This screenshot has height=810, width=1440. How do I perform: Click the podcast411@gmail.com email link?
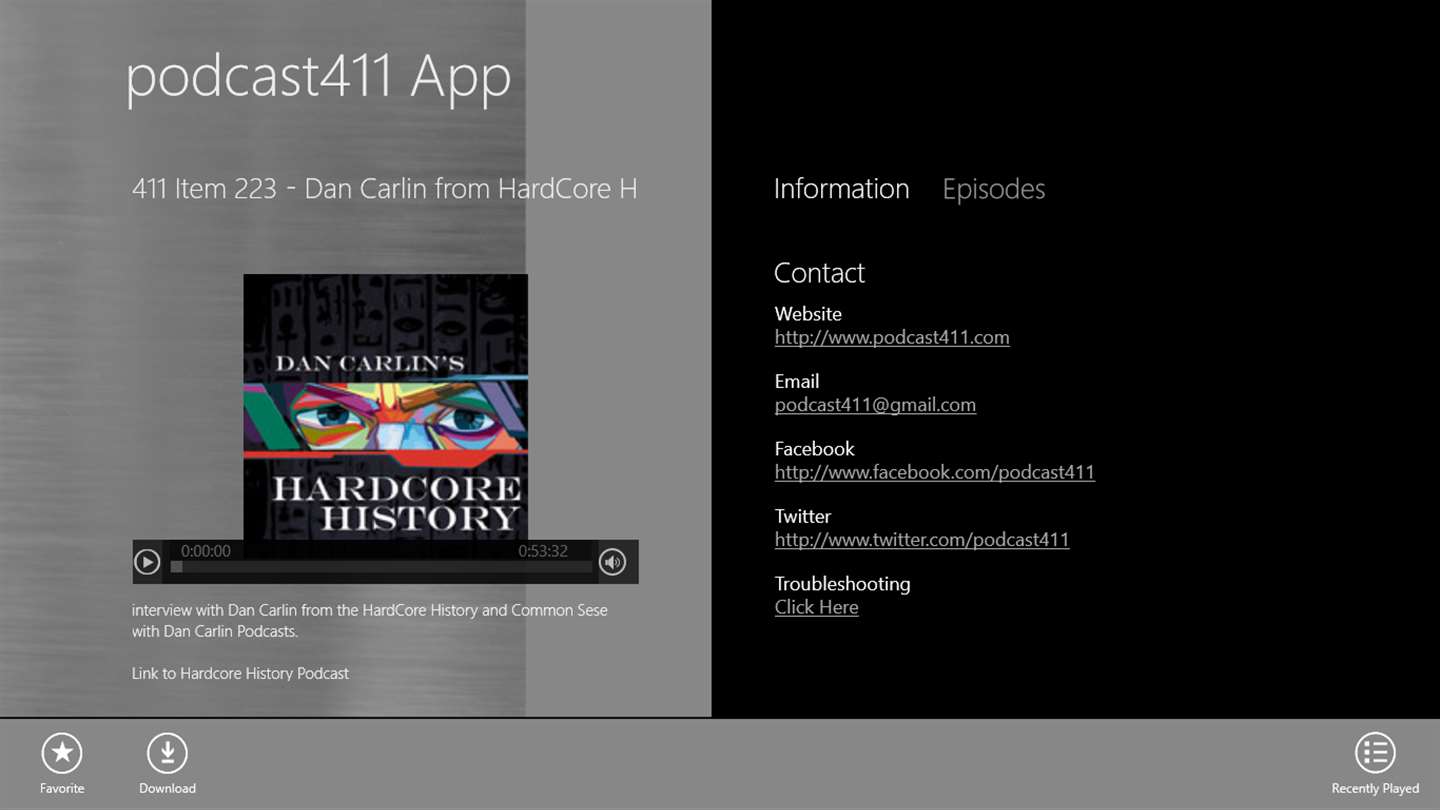point(875,405)
